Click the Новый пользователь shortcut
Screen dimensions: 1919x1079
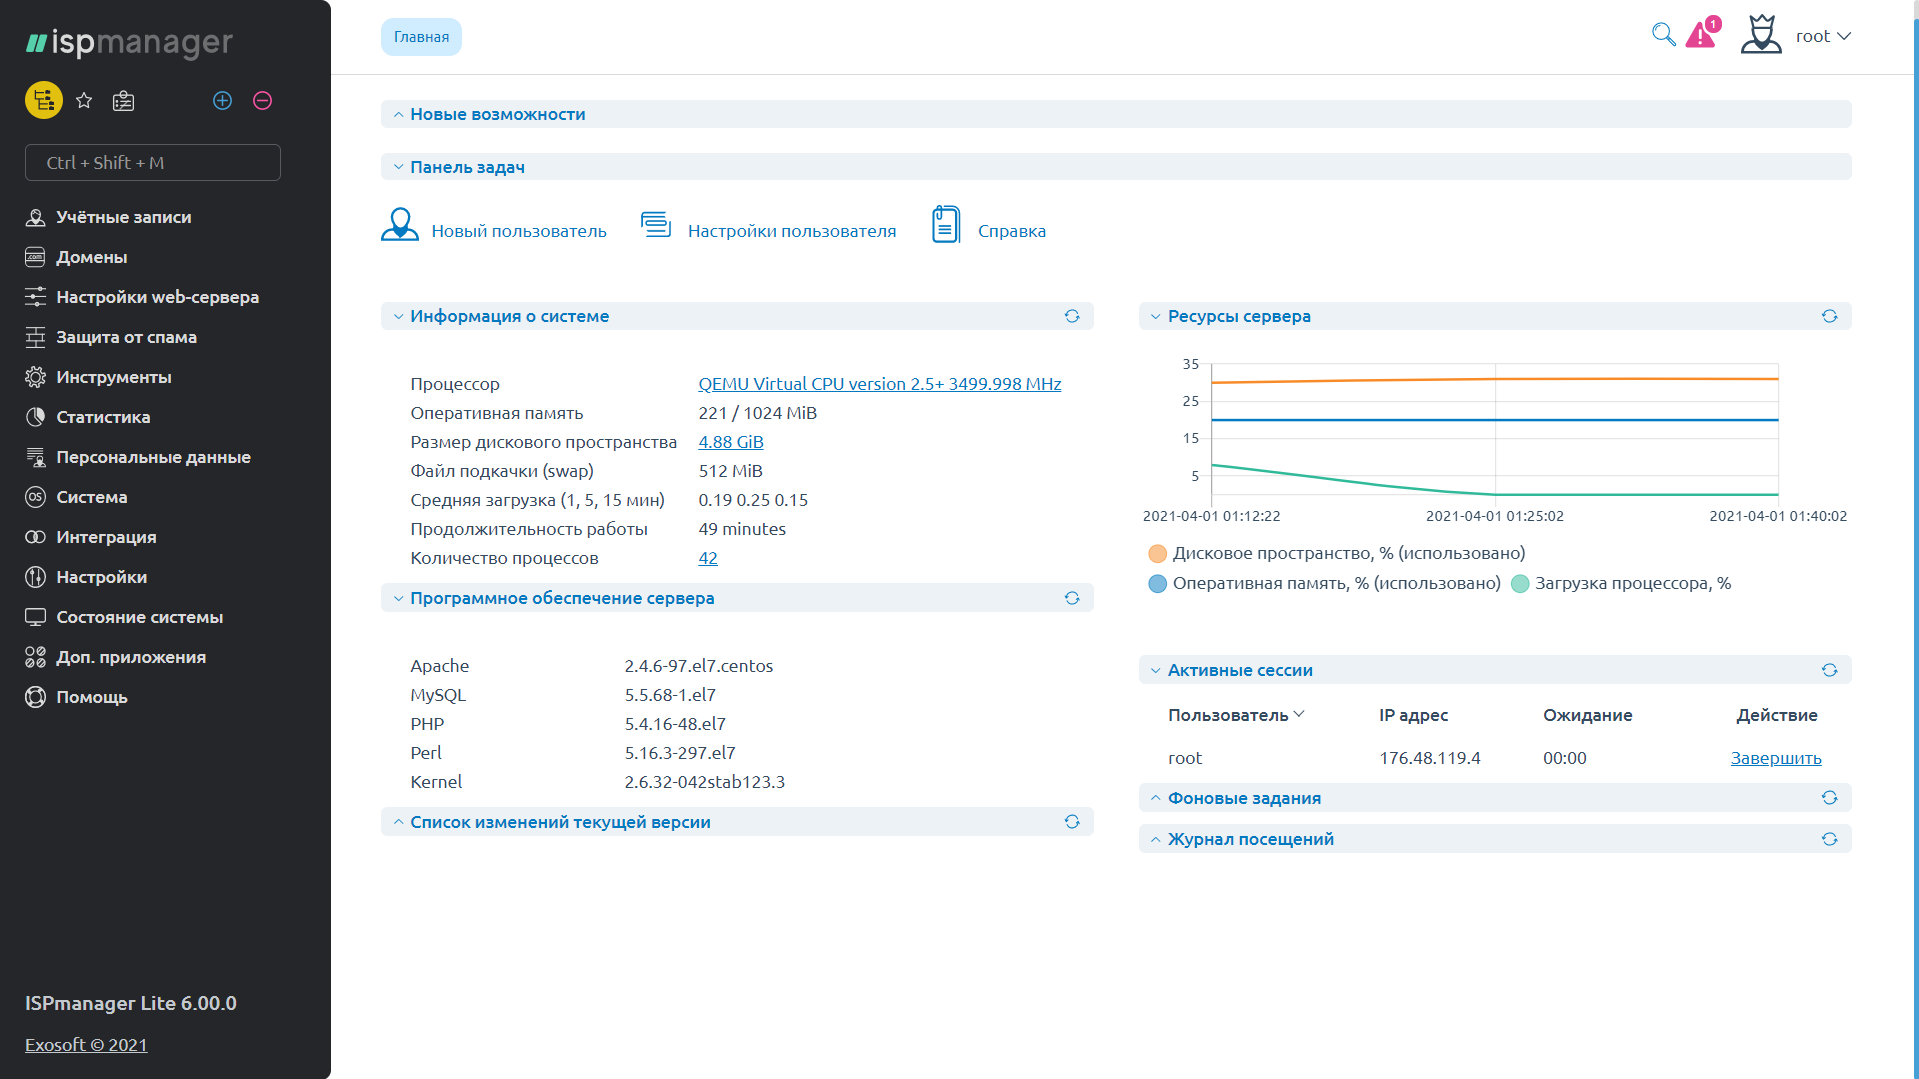coord(494,230)
